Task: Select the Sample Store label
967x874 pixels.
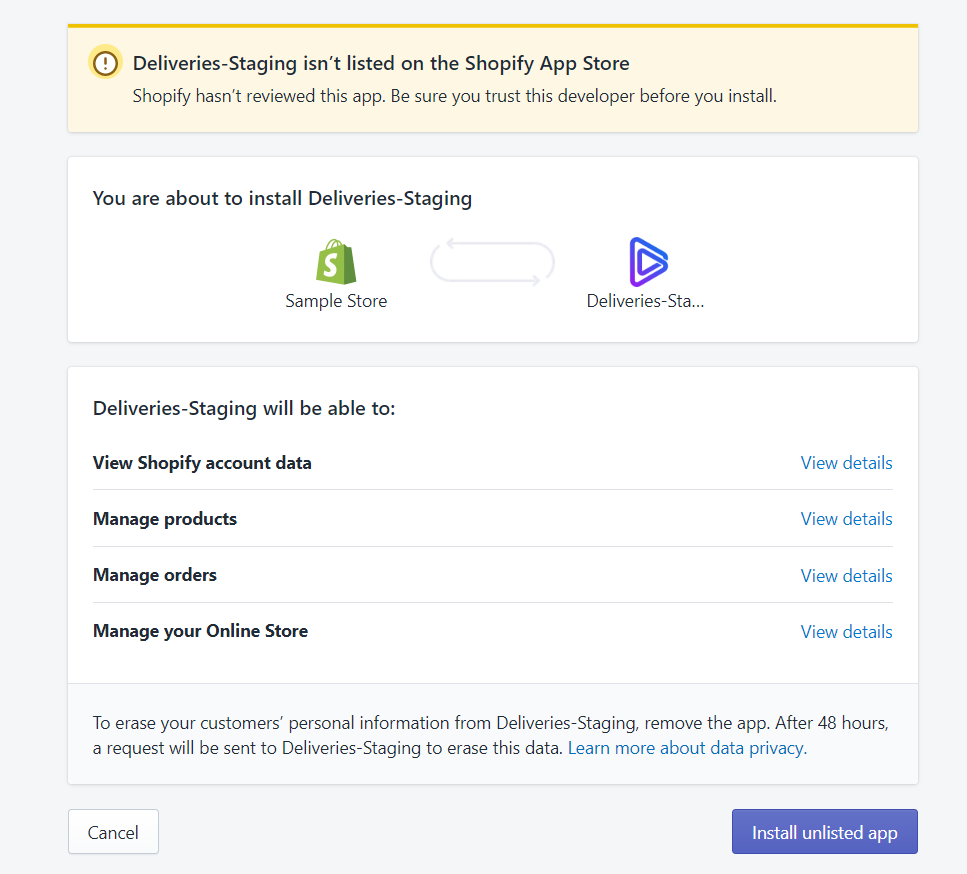Action: pos(336,301)
